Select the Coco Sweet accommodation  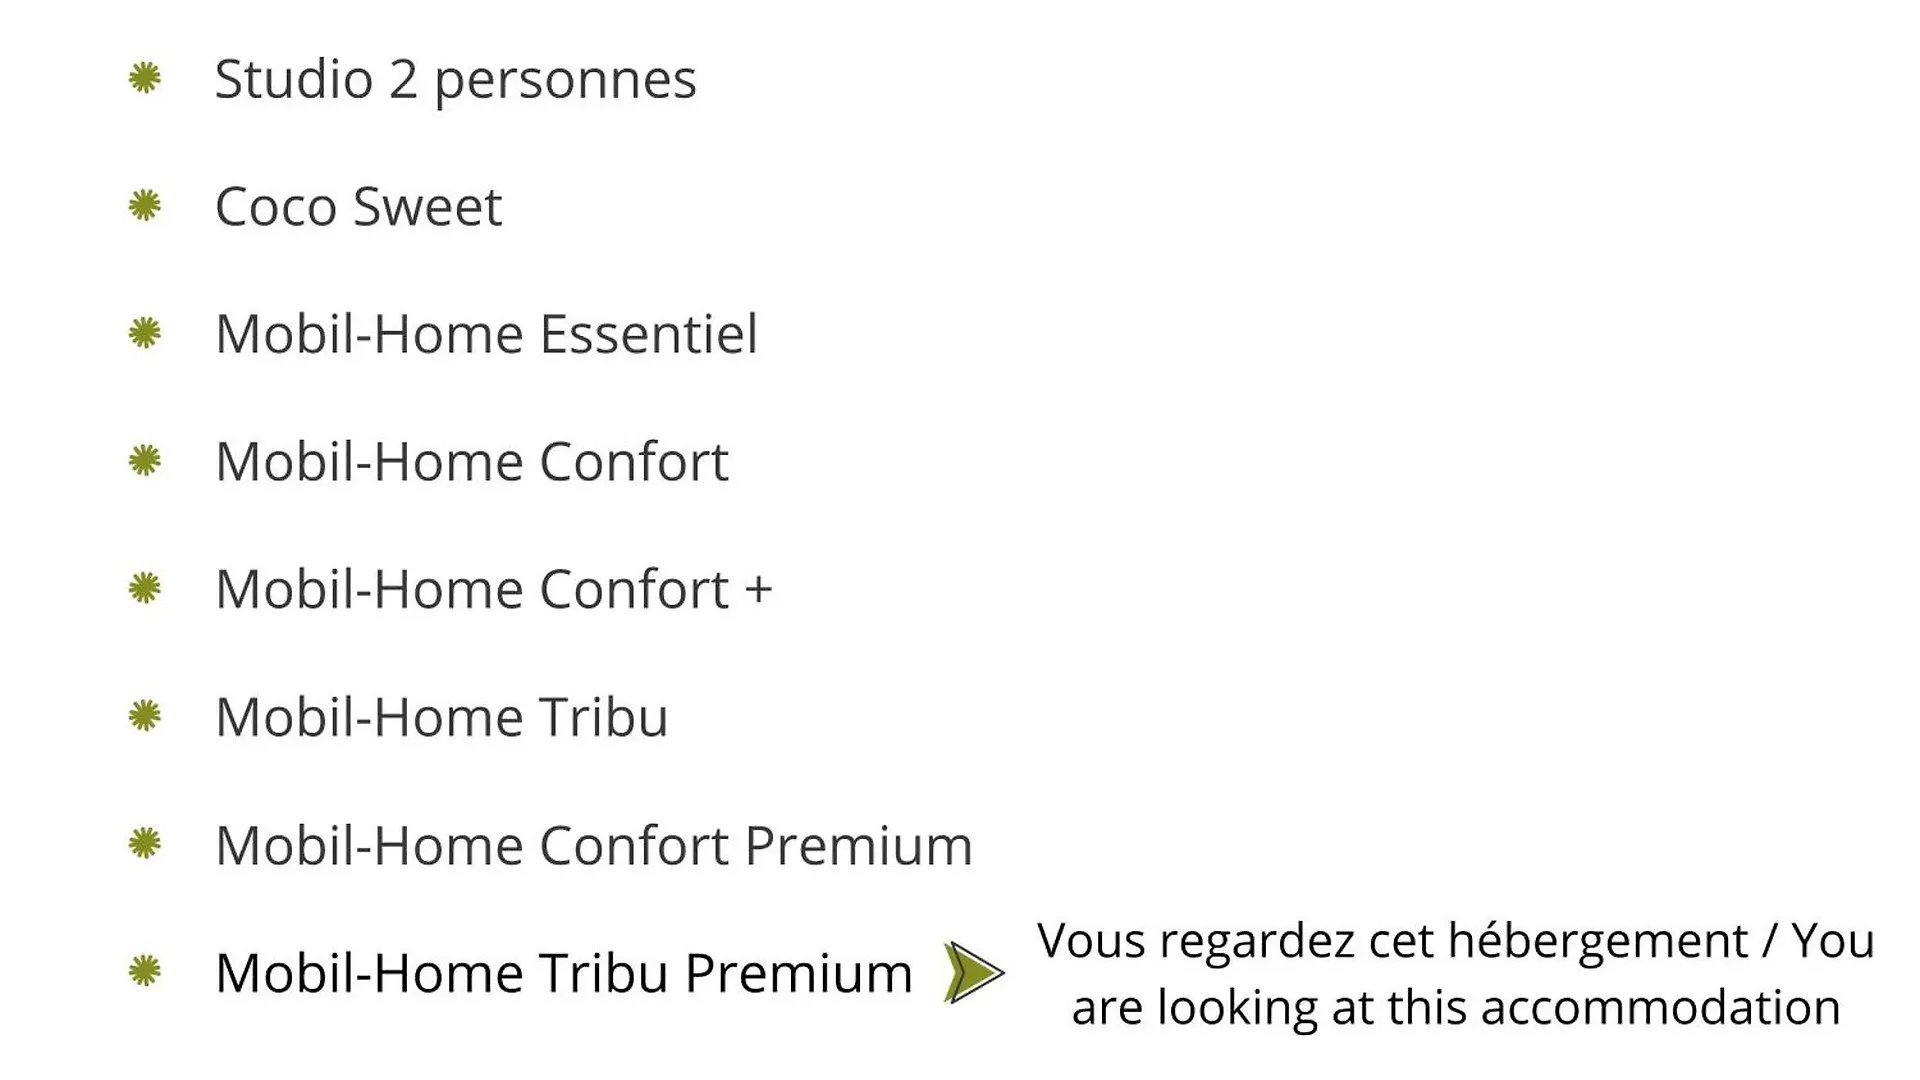pyautogui.click(x=358, y=207)
